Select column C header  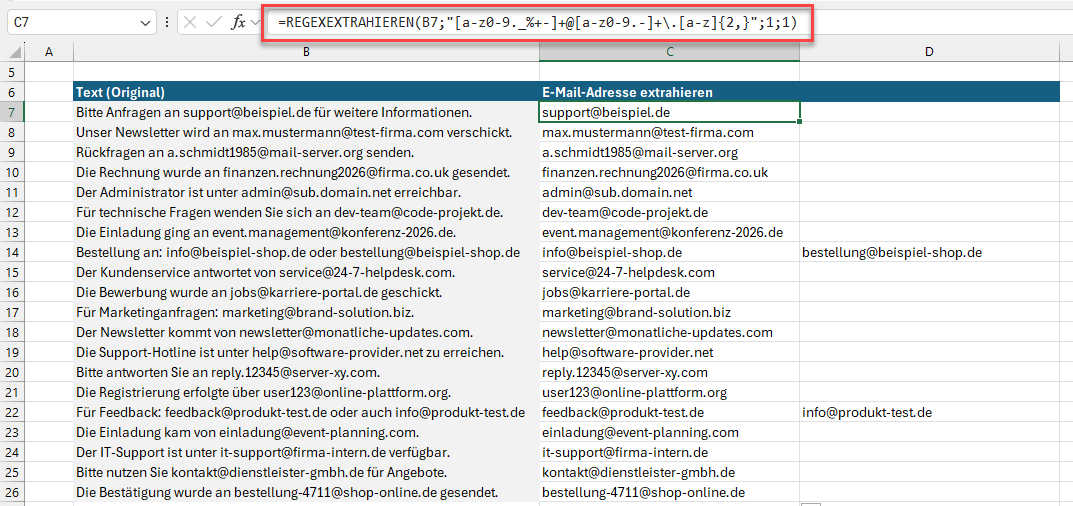[669, 51]
